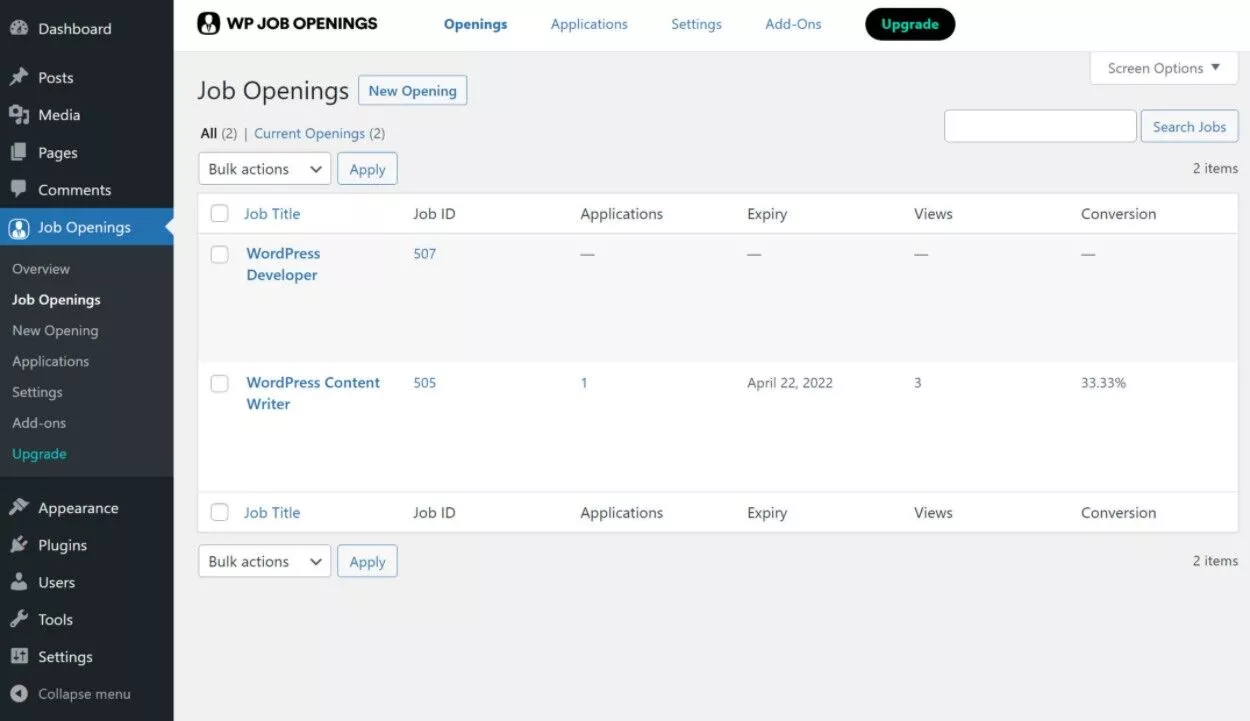1250x721 pixels.
Task: Select Job Openings submenu item
Action: [56, 300]
